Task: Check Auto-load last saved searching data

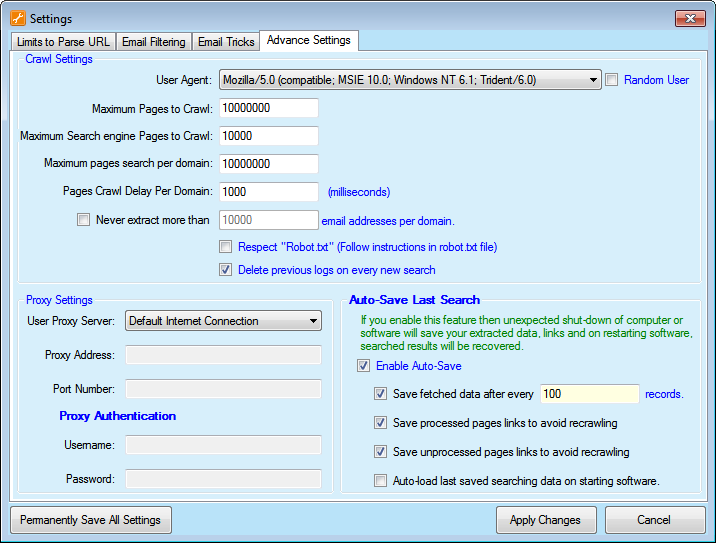Action: click(x=380, y=481)
